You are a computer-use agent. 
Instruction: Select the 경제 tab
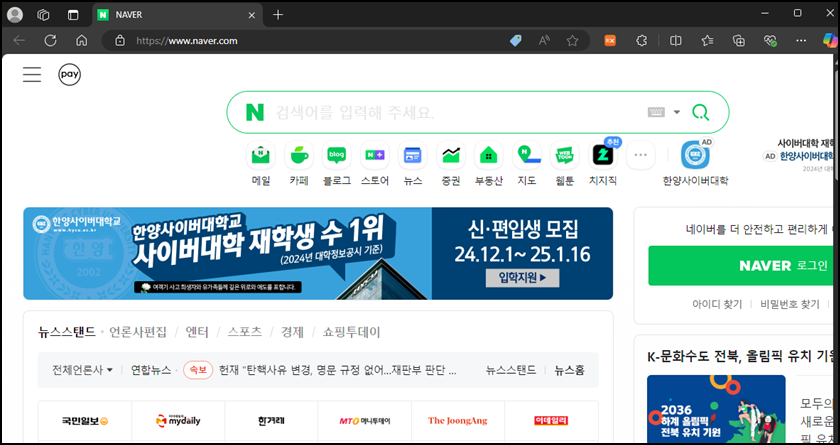[292, 332]
